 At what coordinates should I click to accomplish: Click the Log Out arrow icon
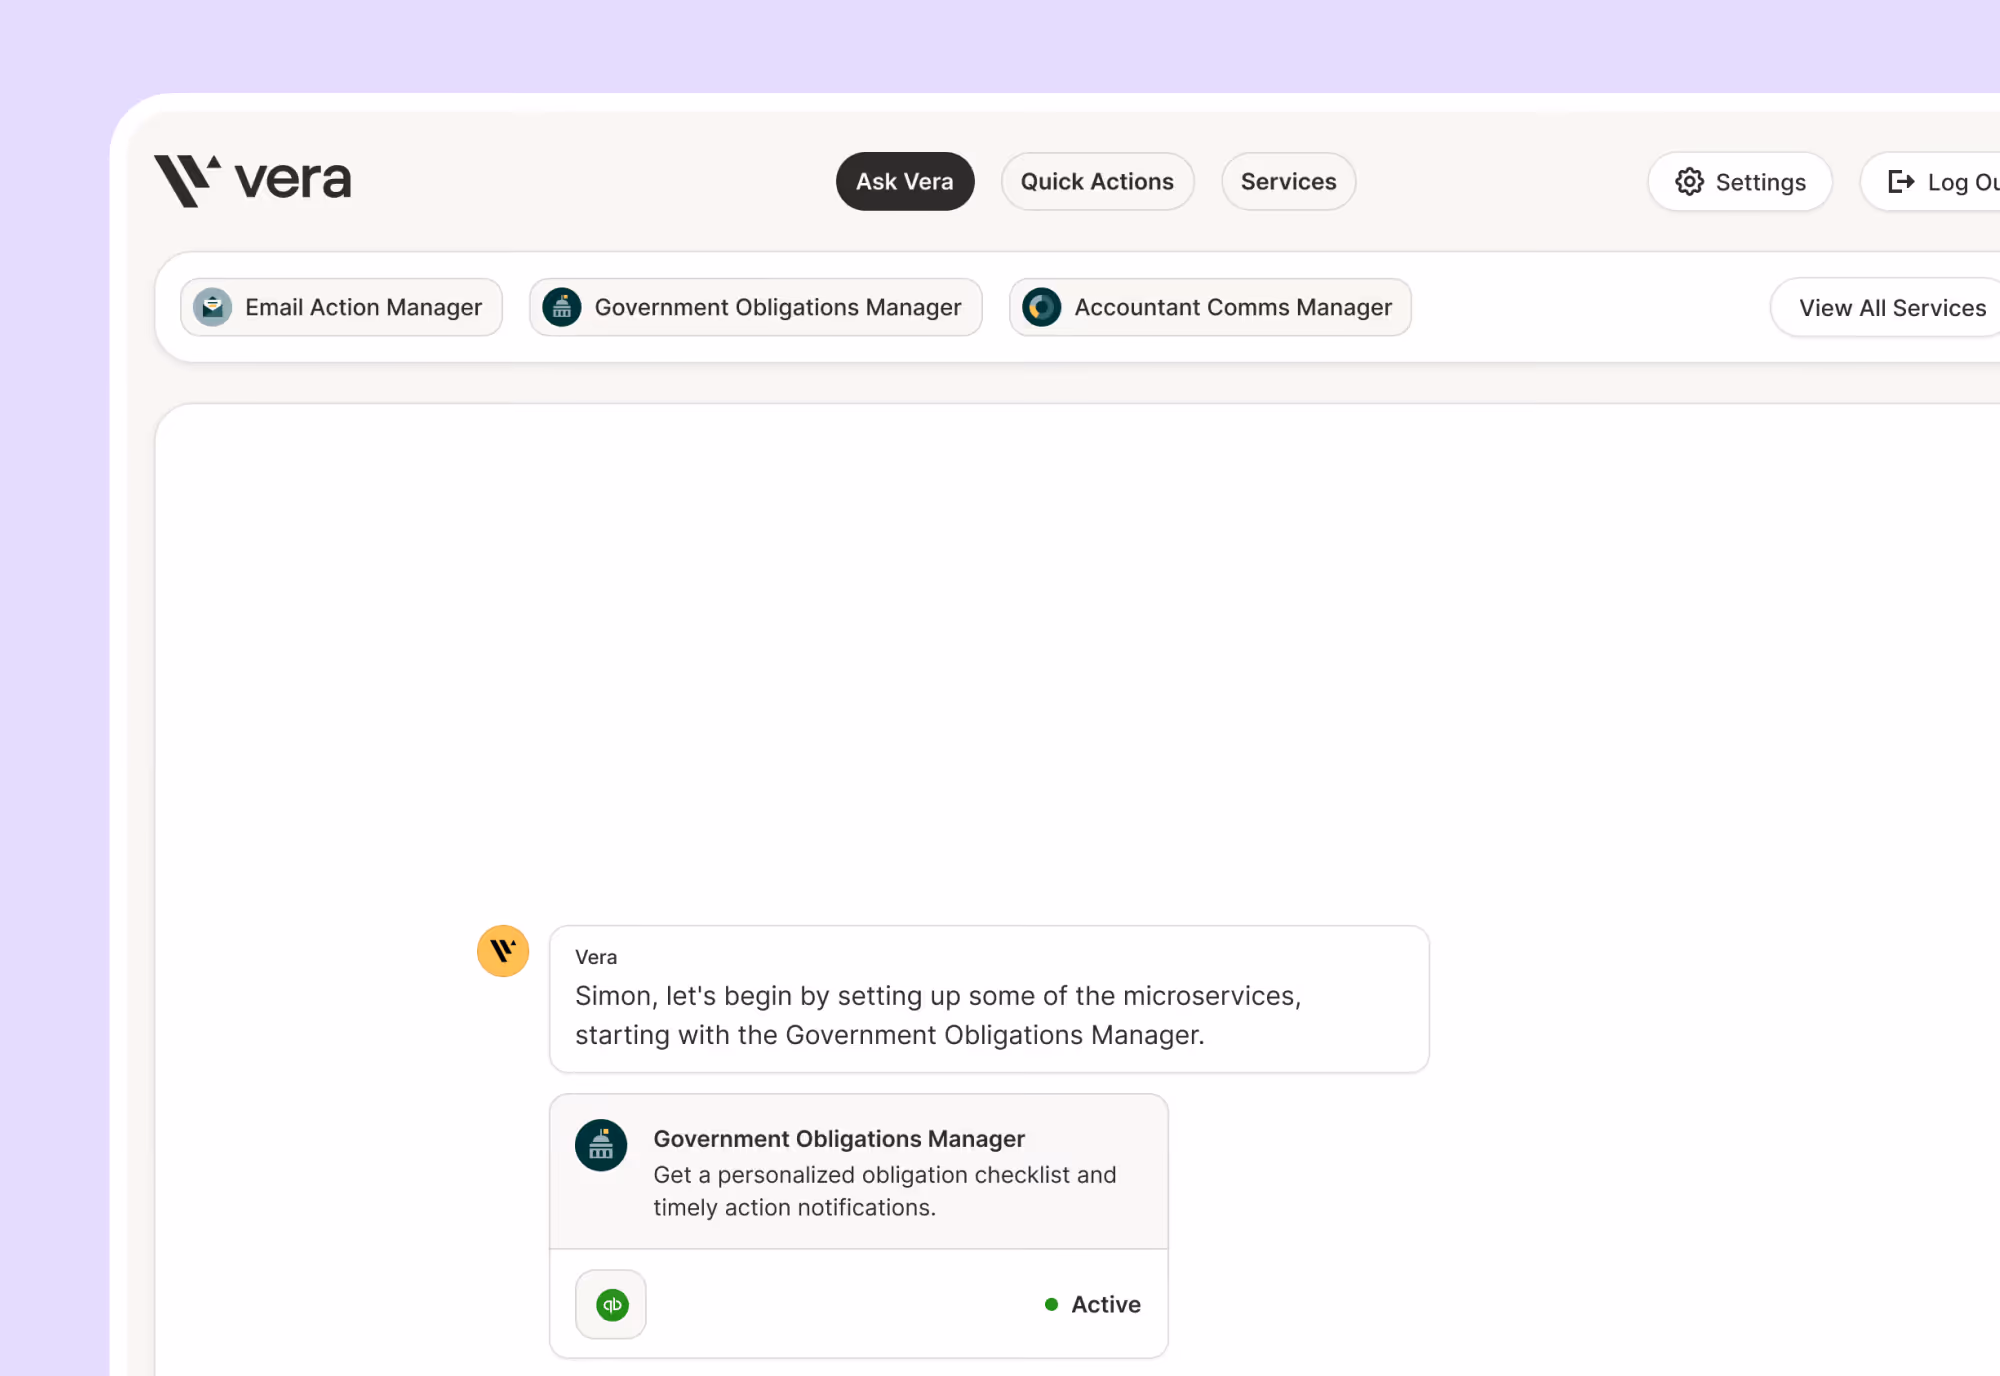click(x=1901, y=182)
